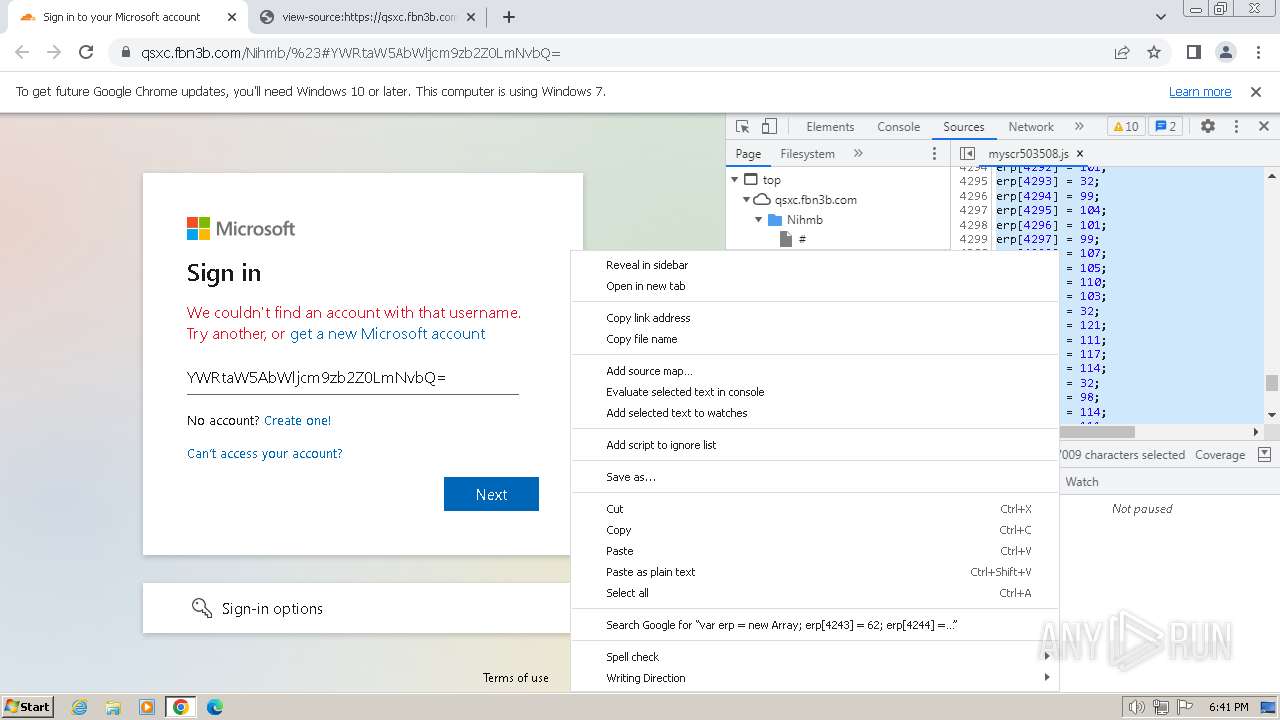Click the browser back arrow

point(22,53)
